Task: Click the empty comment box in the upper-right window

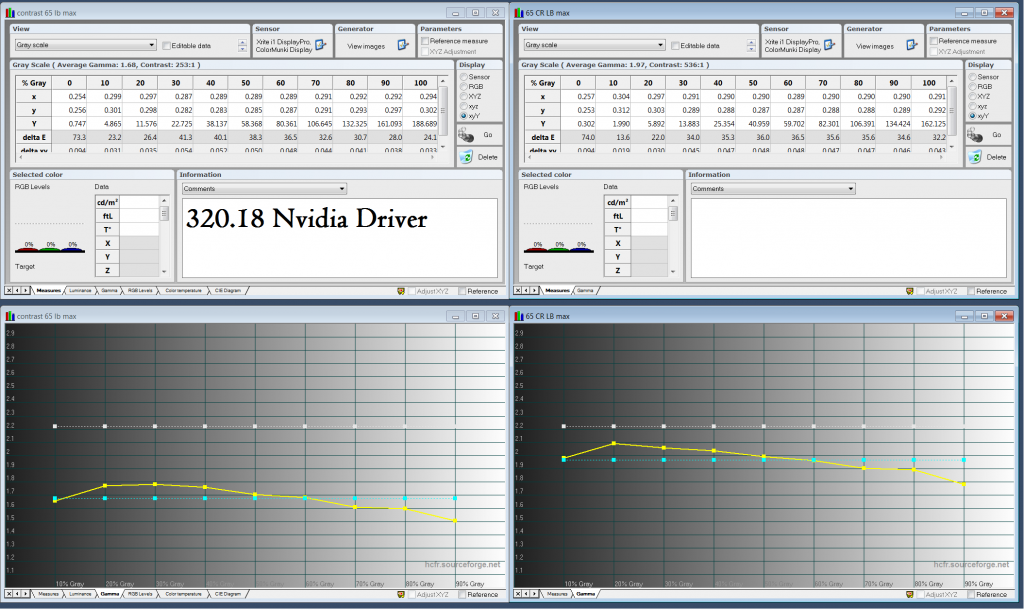Action: coord(848,238)
